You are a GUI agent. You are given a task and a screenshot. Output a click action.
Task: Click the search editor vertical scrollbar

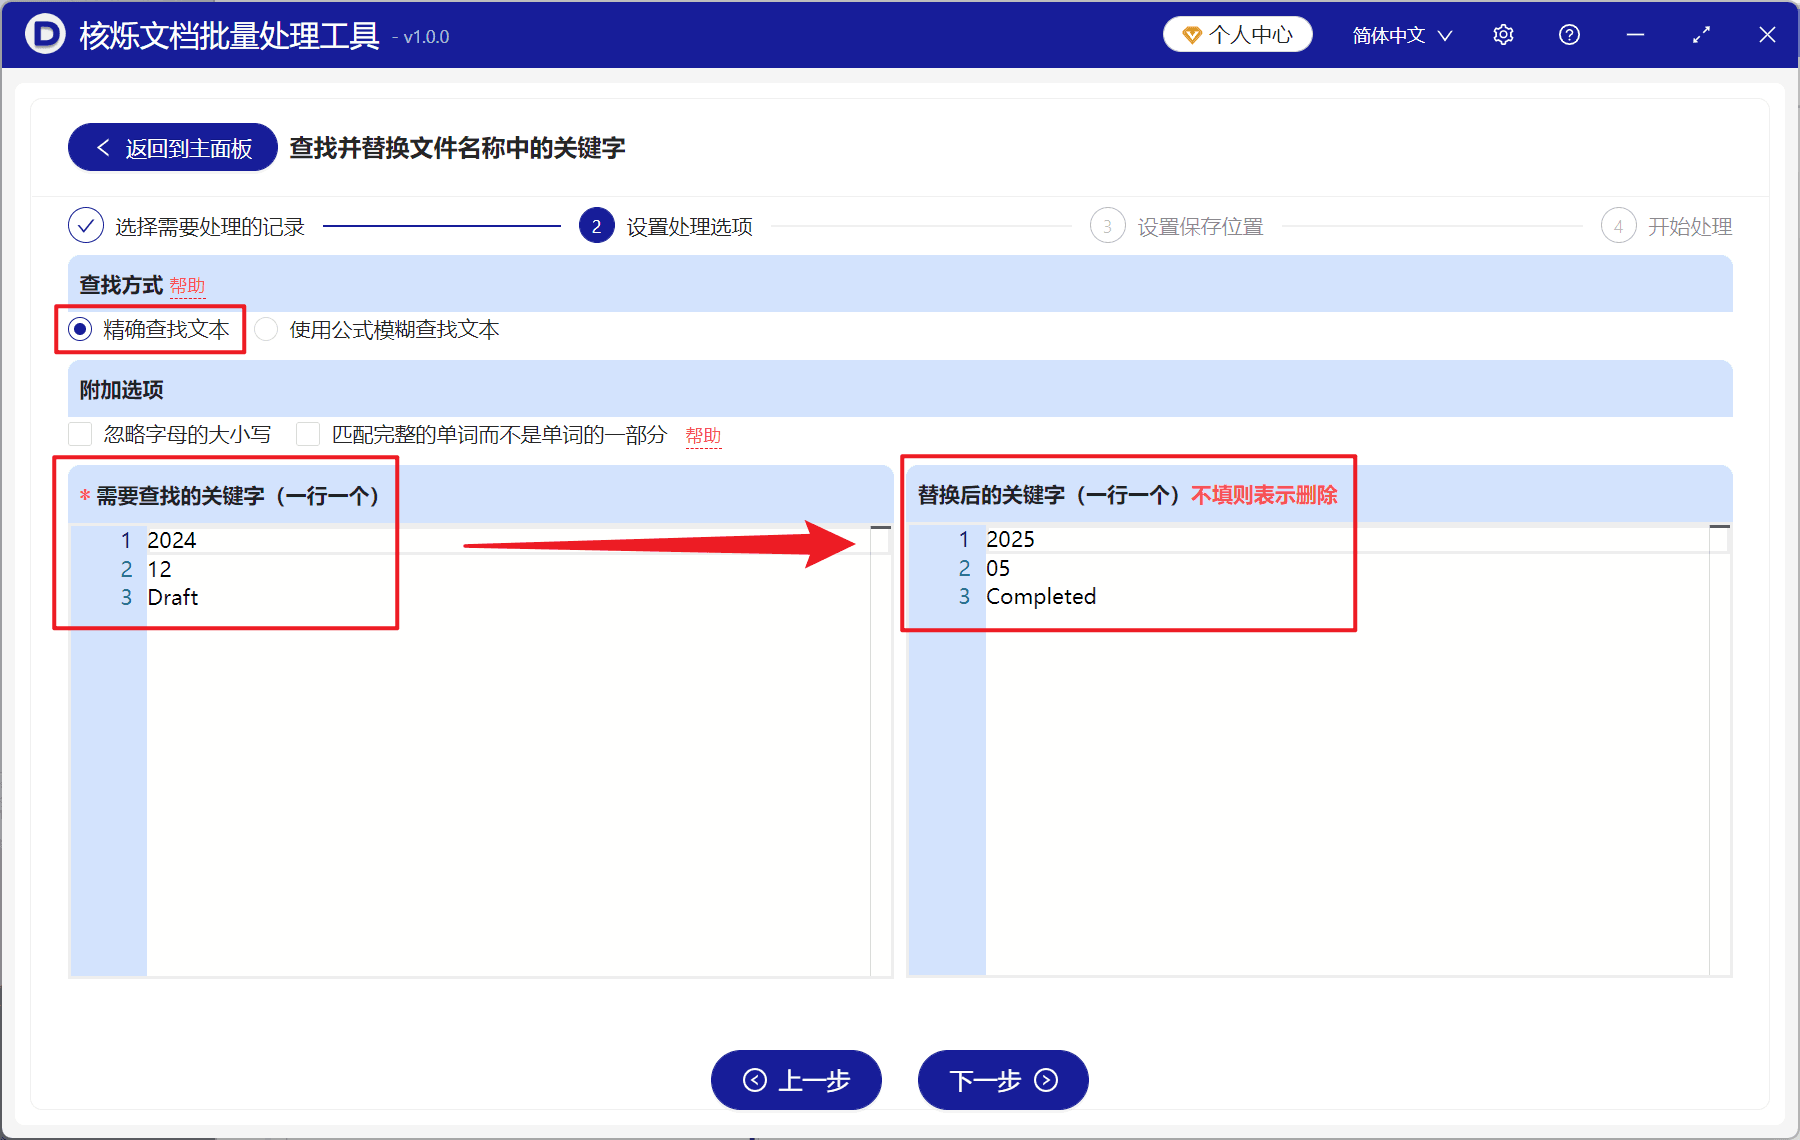(880, 750)
